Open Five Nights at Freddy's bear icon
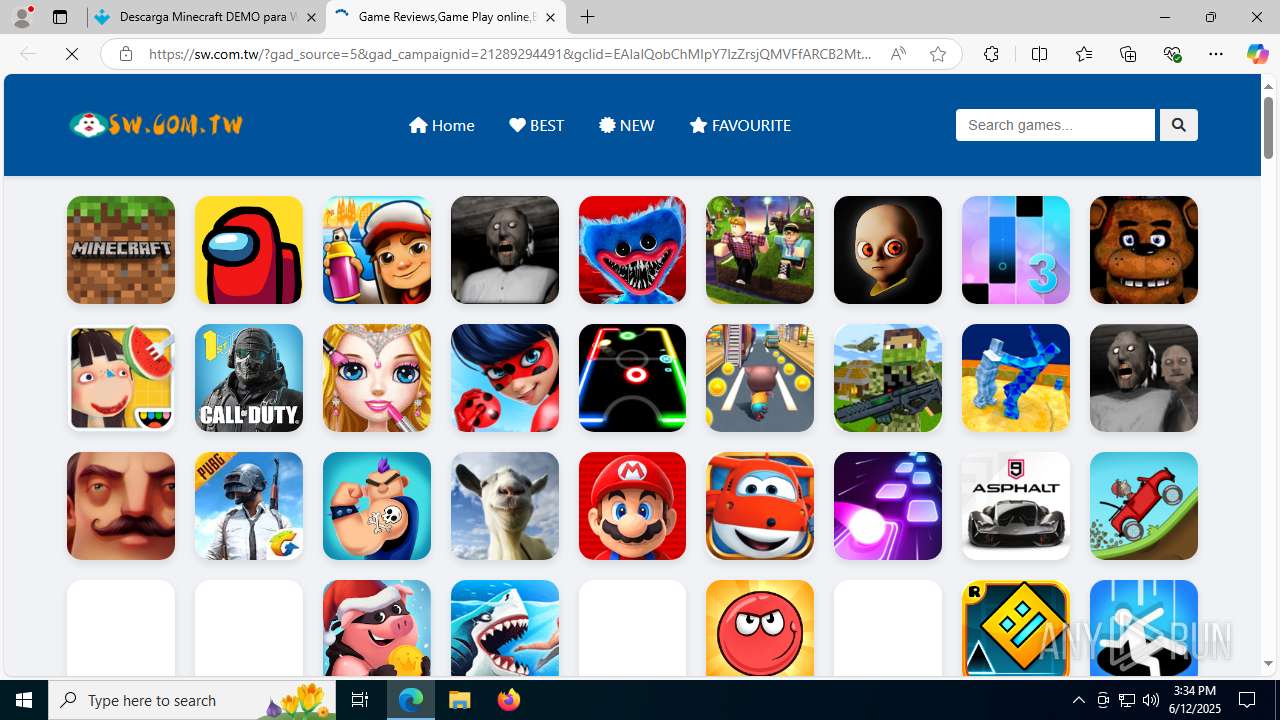 pos(1144,250)
